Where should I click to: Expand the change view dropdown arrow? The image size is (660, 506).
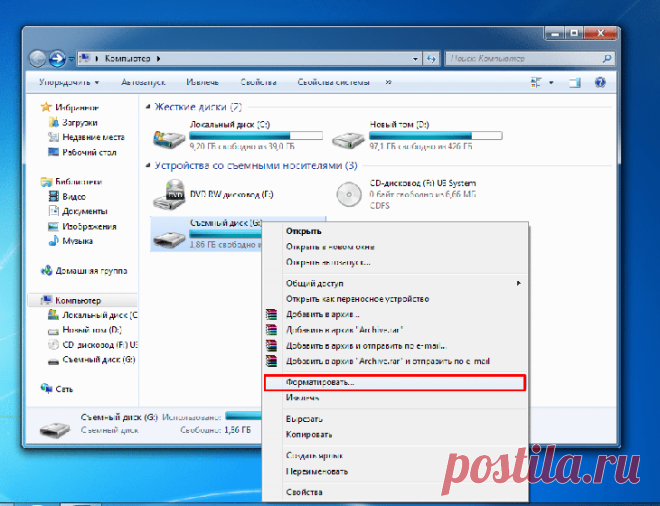coord(551,83)
